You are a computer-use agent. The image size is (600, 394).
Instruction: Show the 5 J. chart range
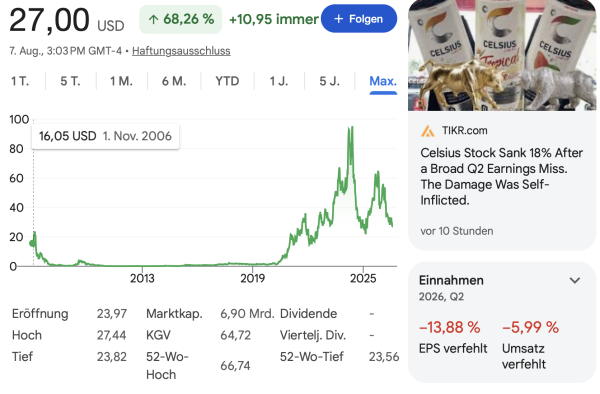click(329, 81)
